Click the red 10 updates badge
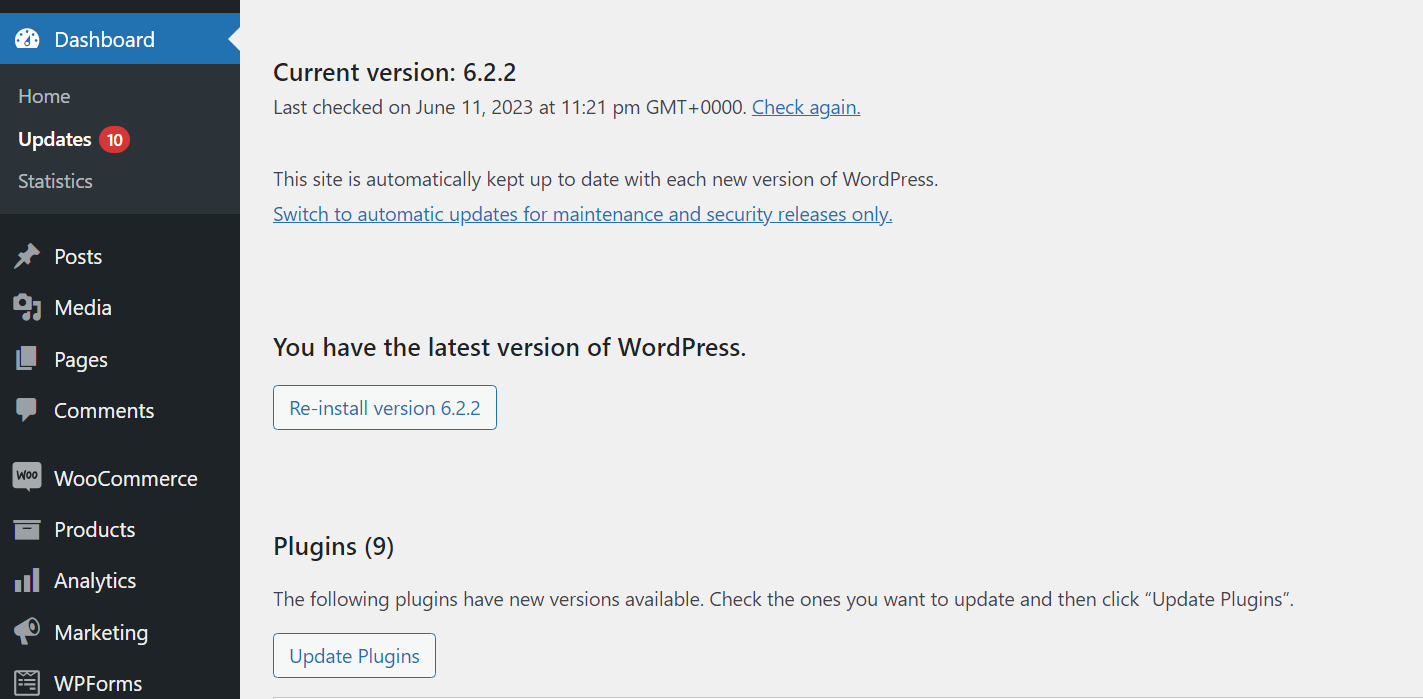 tap(114, 139)
